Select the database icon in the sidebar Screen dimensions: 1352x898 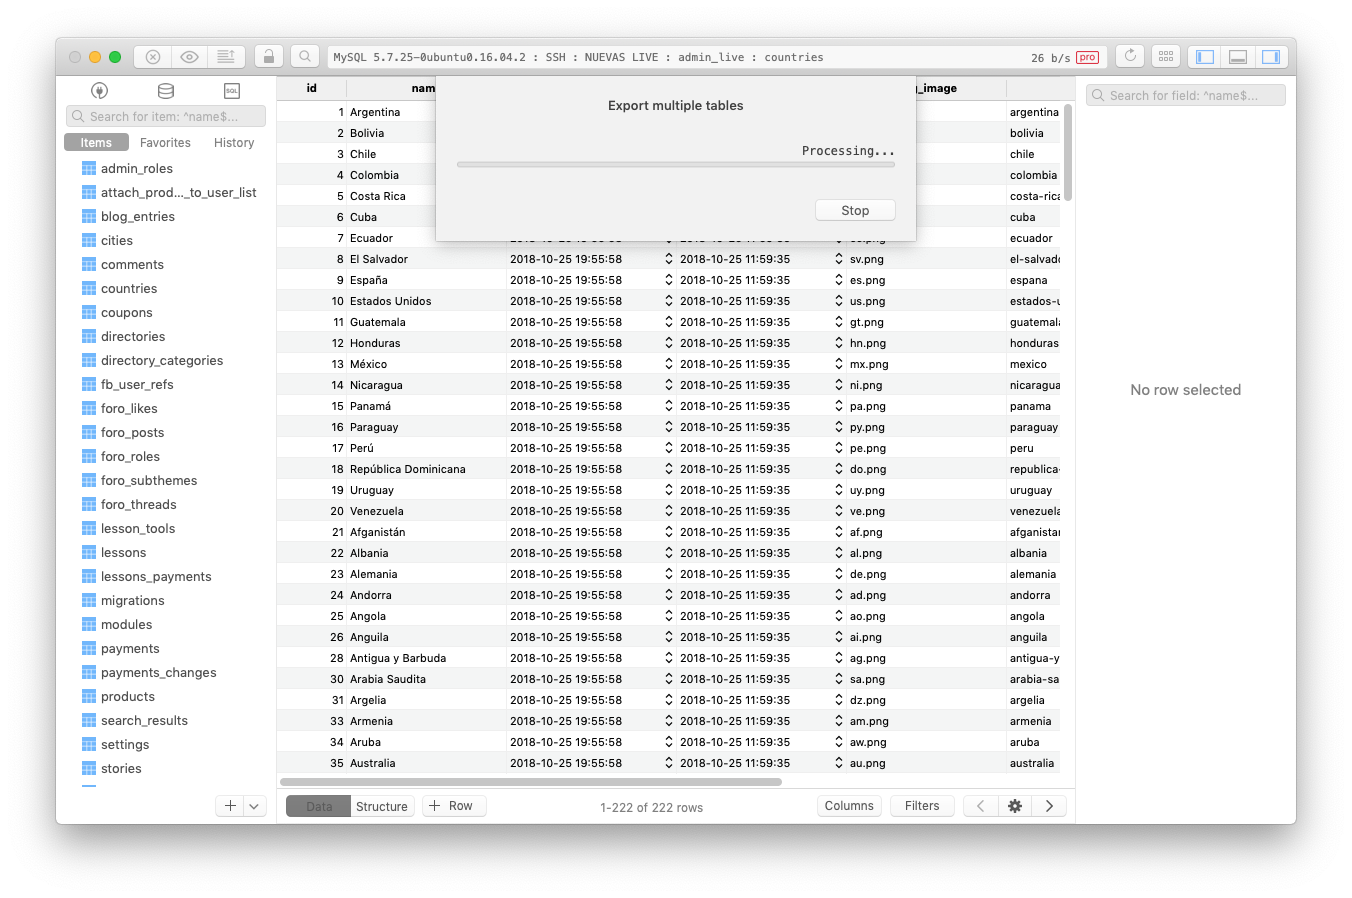click(165, 90)
